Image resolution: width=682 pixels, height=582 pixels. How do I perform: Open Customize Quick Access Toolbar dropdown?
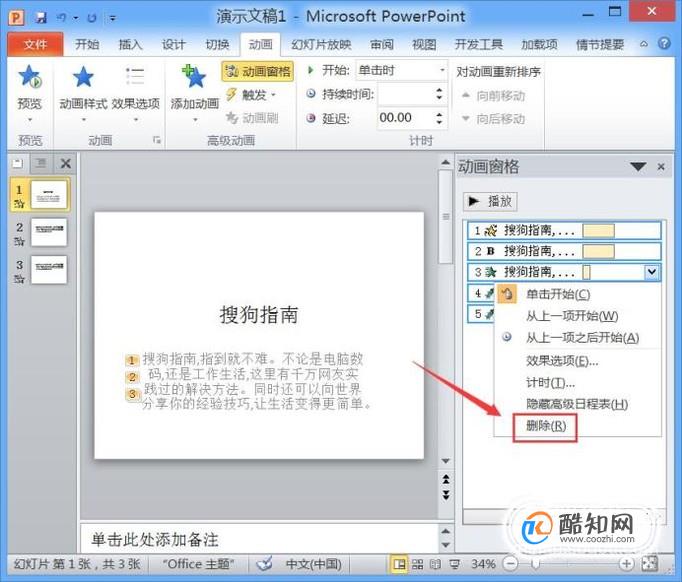pyautogui.click(x=113, y=18)
